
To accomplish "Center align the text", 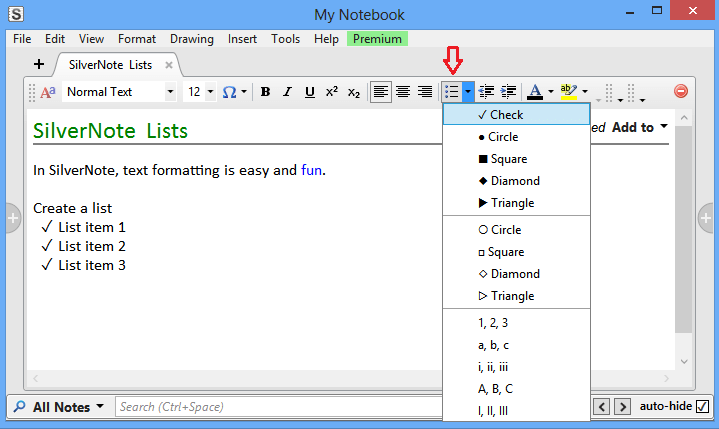I will 403,92.
